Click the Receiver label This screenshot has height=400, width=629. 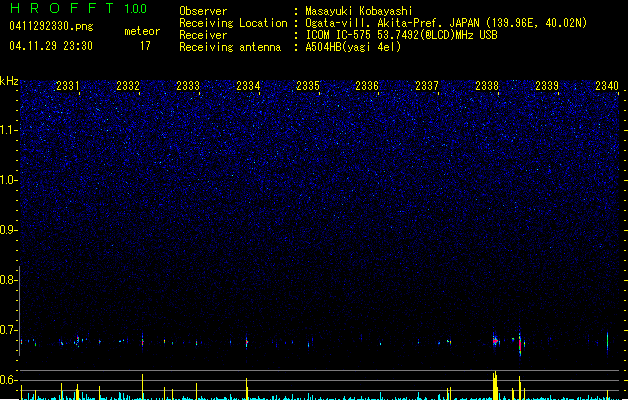203,35
